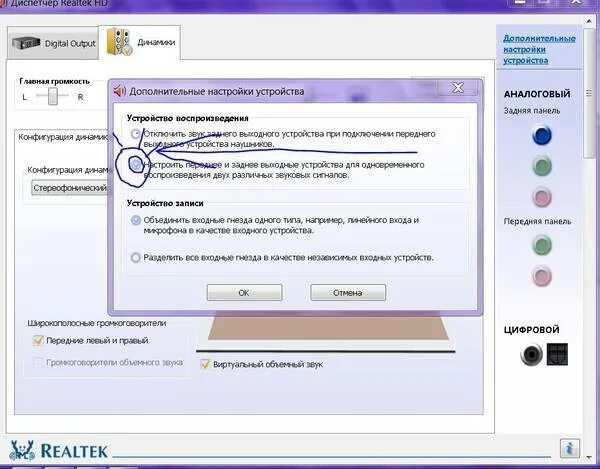
Task: Click the Realtek crab logo
Action: pos(22,450)
